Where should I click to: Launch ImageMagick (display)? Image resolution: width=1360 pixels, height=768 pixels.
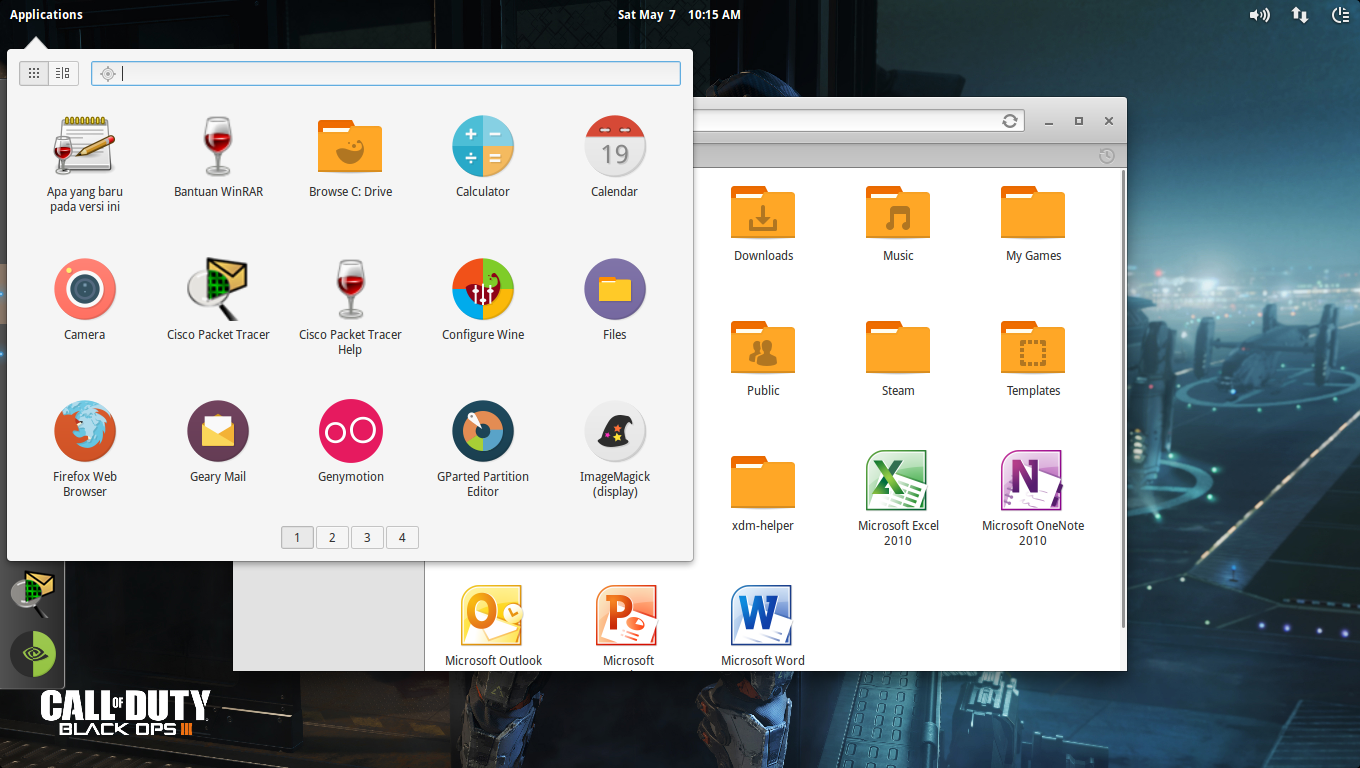615,449
